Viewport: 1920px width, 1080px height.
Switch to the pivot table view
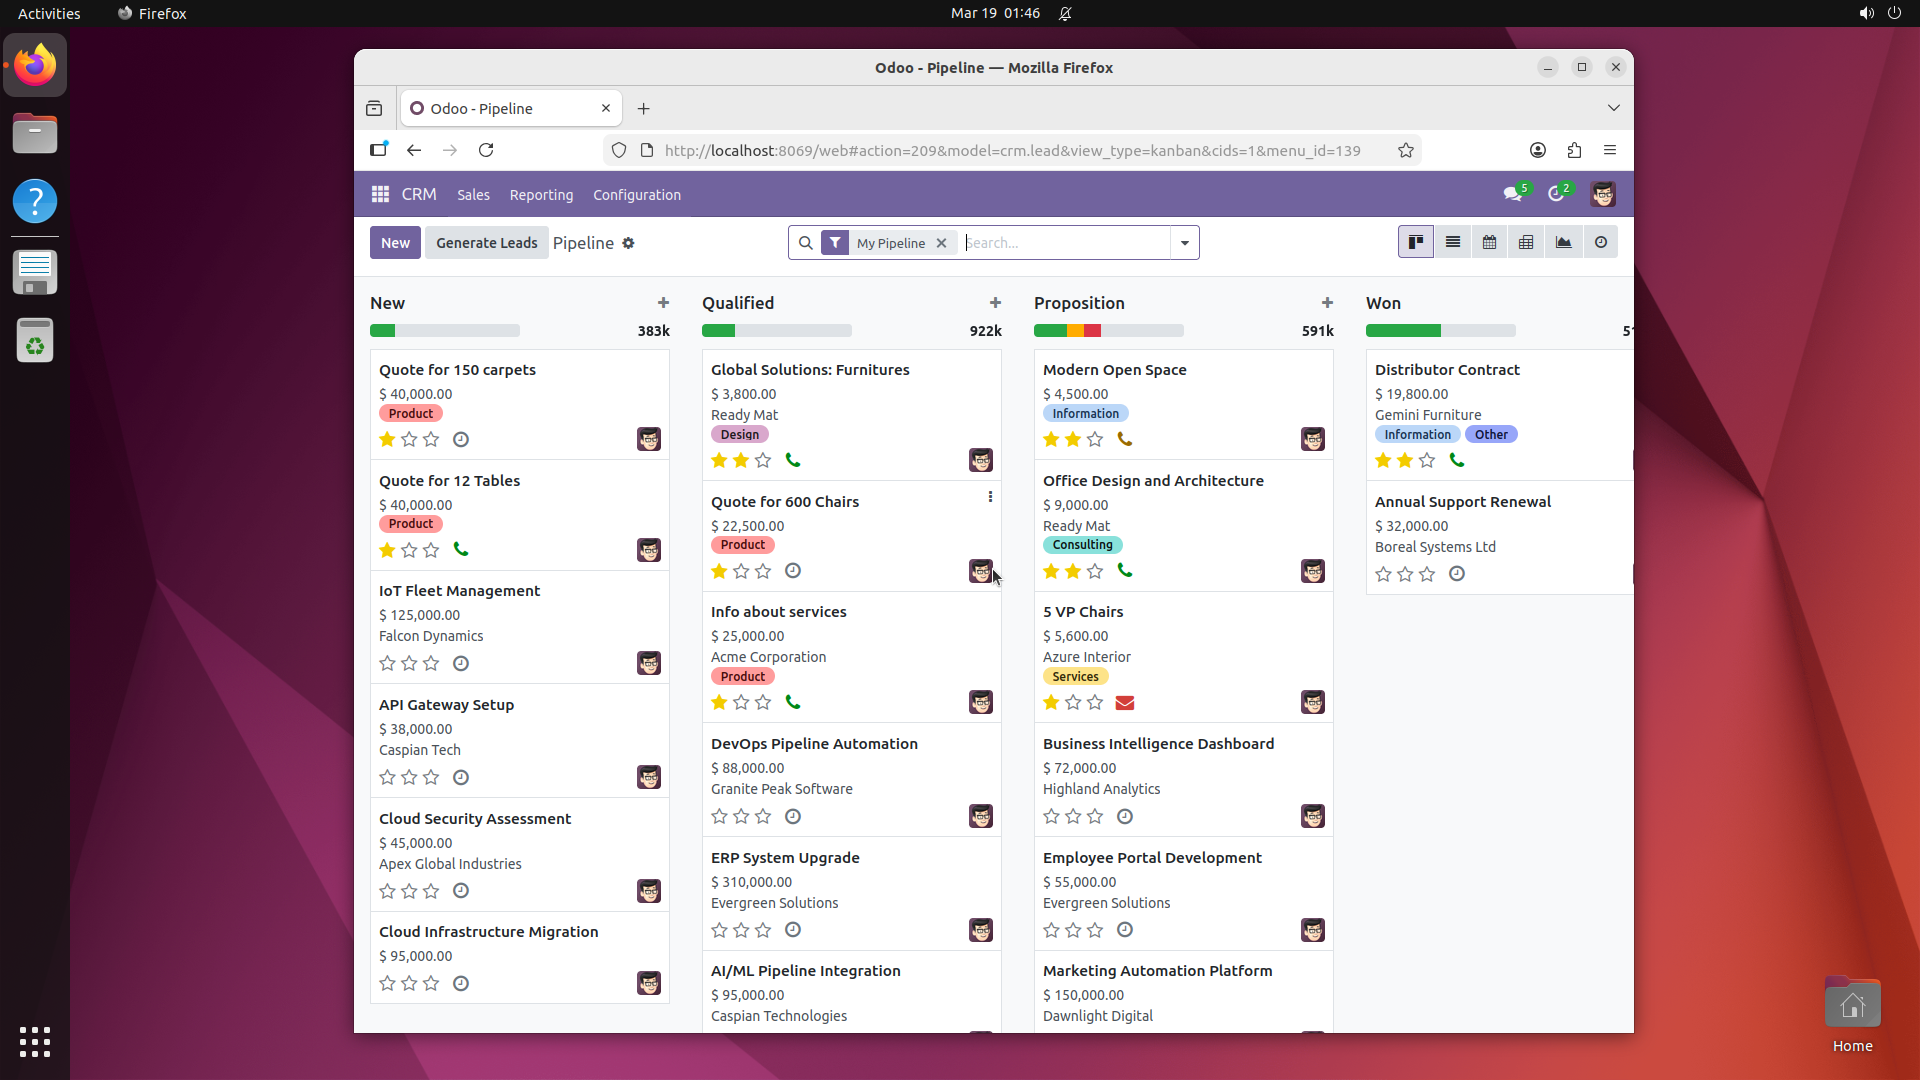coord(1526,242)
